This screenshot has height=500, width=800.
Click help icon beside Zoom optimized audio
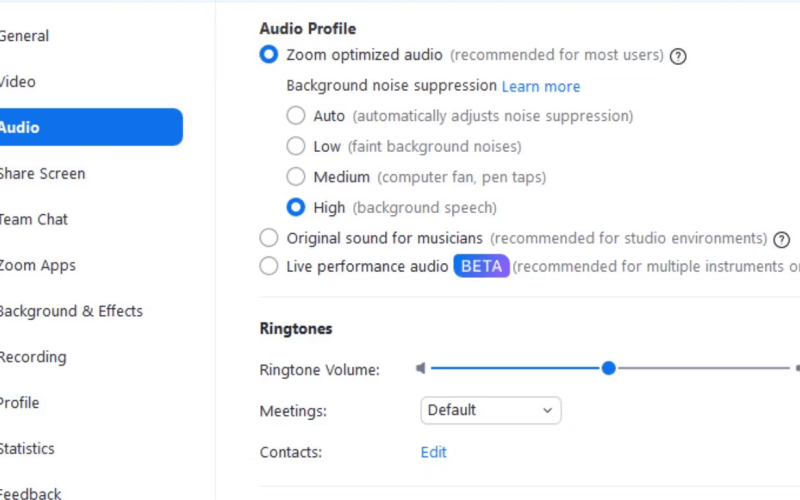tap(678, 56)
